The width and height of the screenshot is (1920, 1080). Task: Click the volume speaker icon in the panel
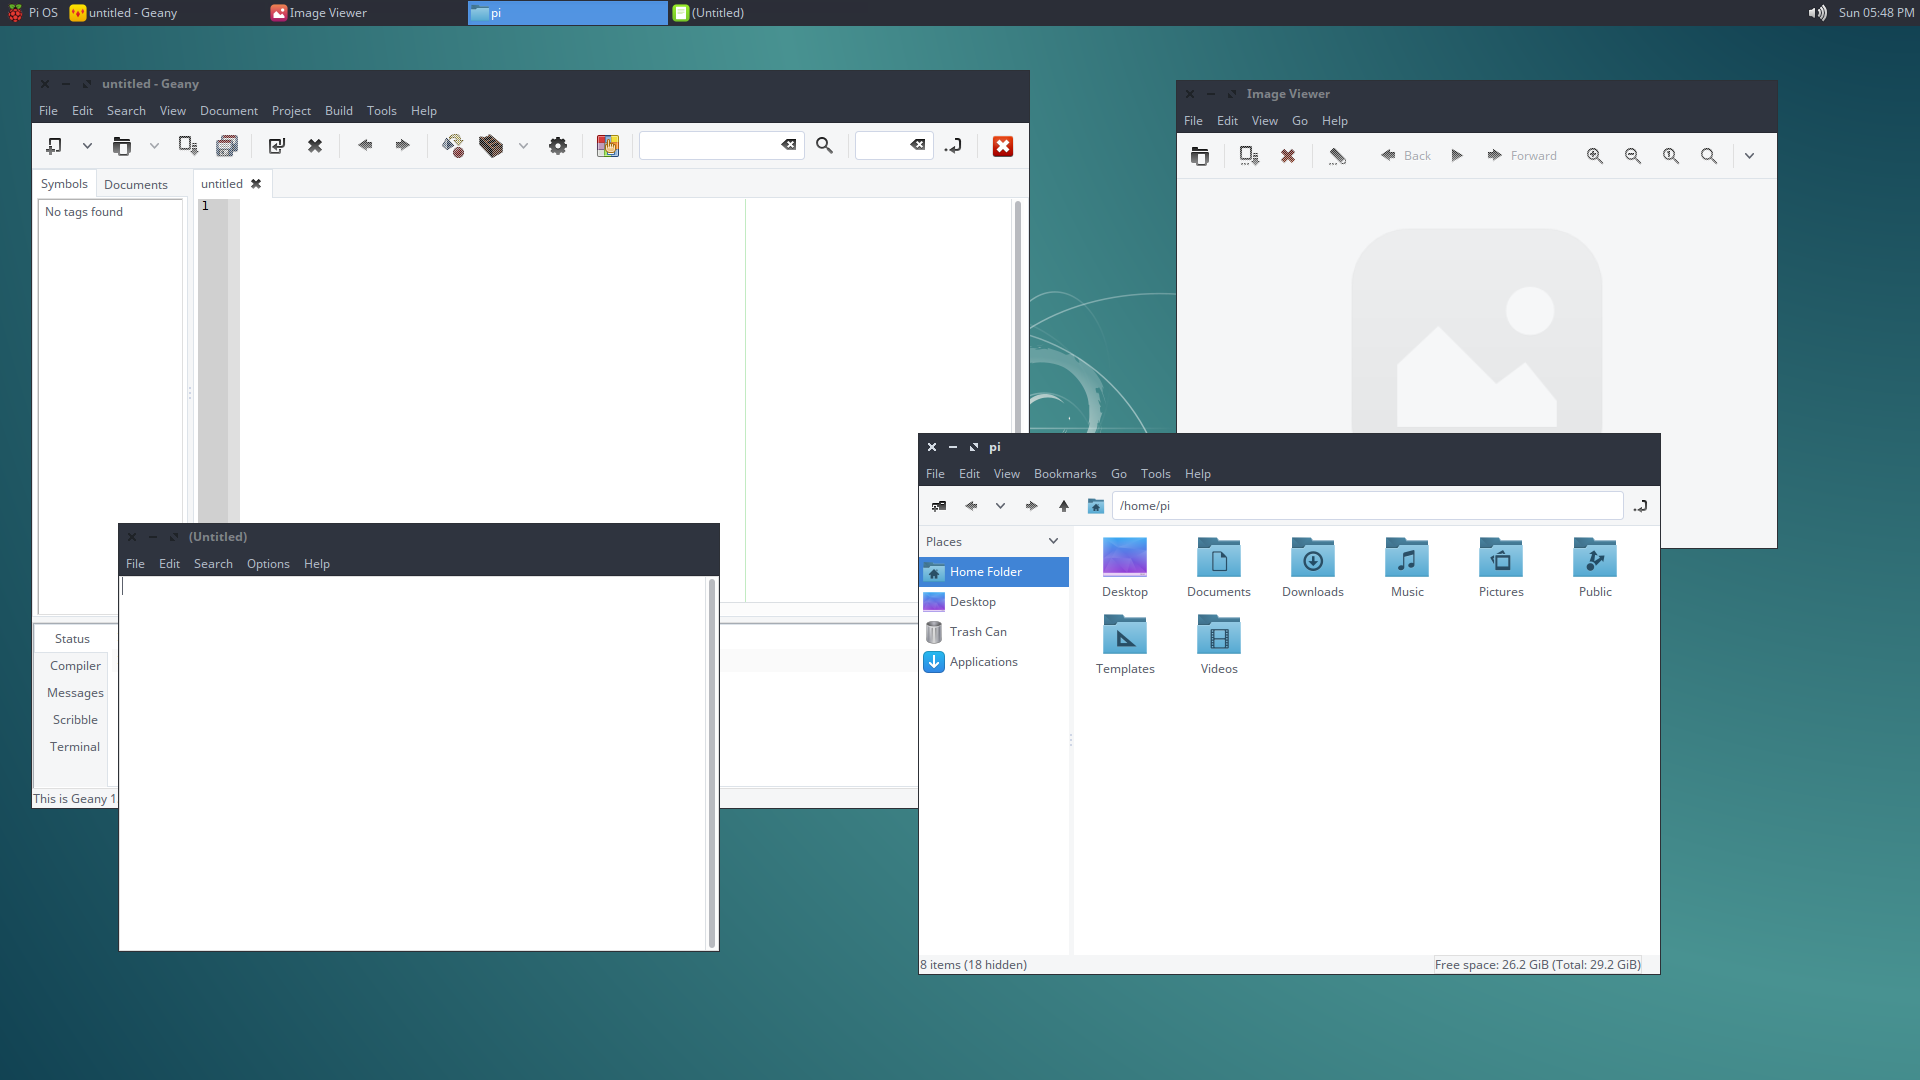coord(1817,13)
